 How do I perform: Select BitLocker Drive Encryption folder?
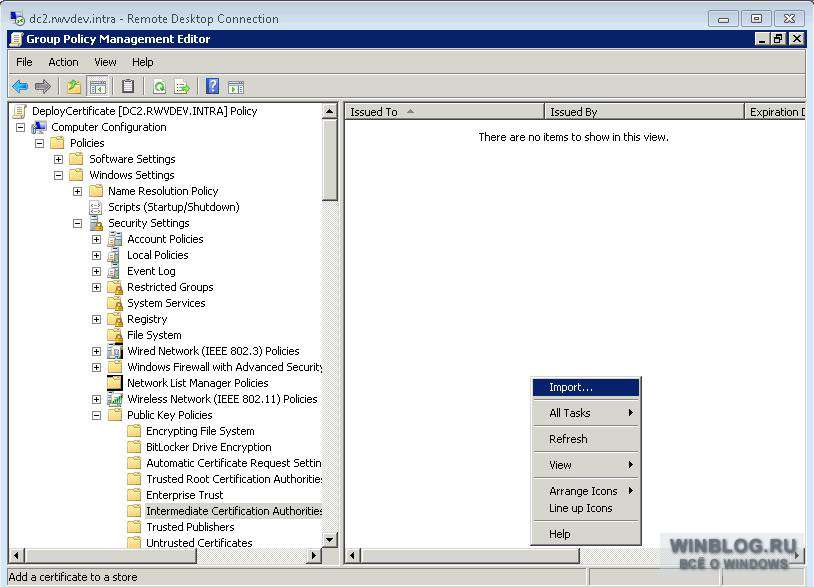click(209, 447)
